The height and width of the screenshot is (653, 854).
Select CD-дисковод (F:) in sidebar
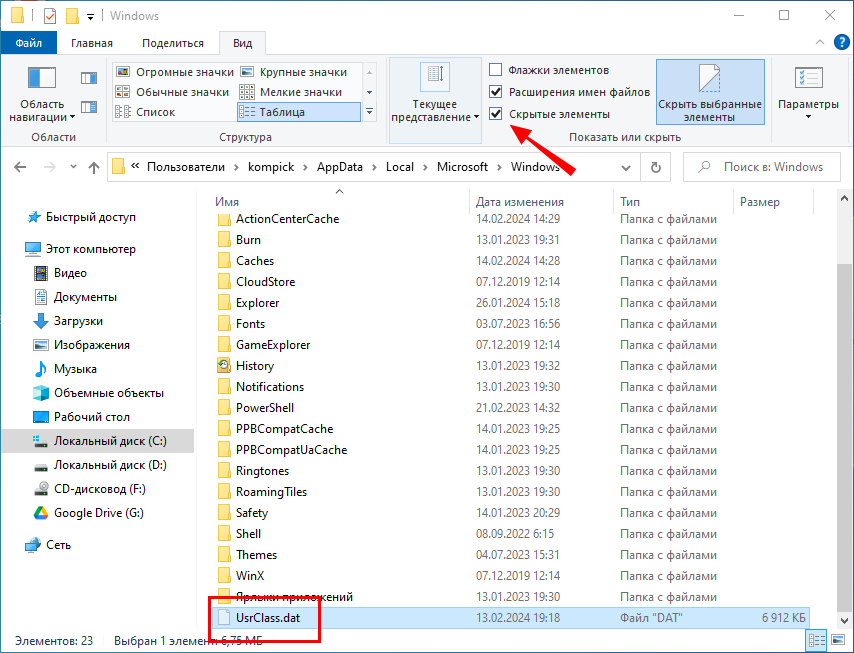[x=90, y=489]
